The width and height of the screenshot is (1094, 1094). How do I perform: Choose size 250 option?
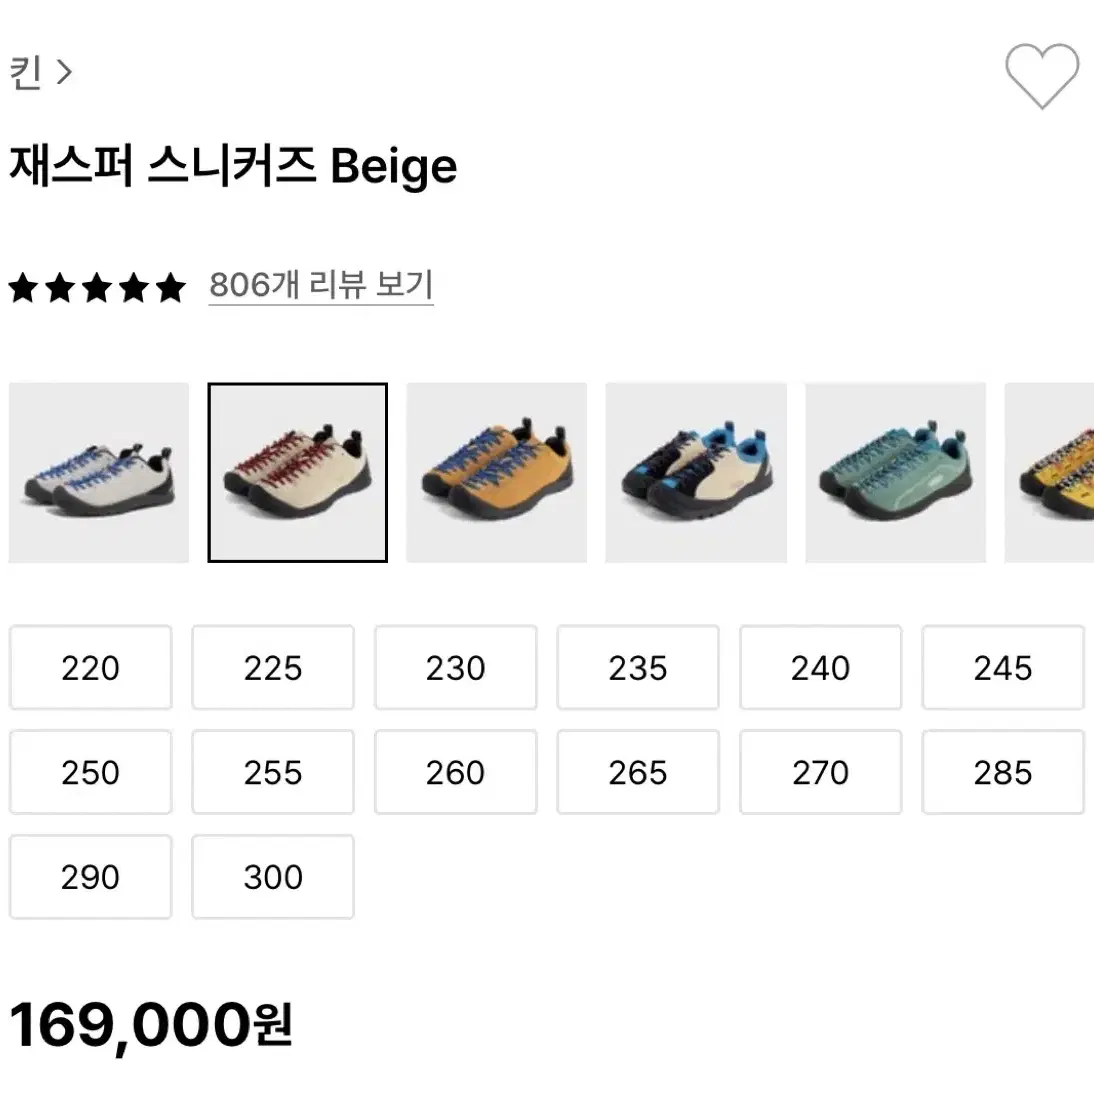pyautogui.click(x=91, y=772)
